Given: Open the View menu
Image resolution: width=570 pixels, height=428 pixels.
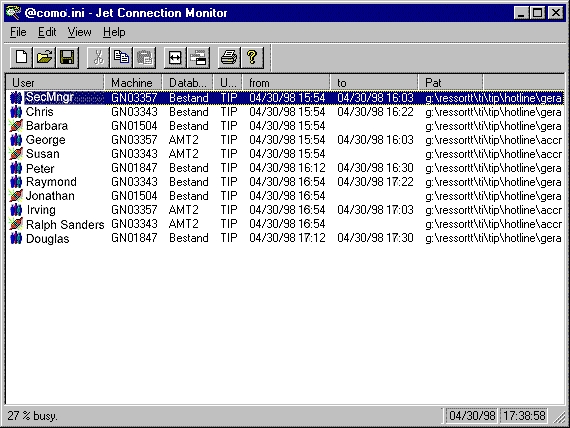Looking at the screenshot, I should coord(79,32).
